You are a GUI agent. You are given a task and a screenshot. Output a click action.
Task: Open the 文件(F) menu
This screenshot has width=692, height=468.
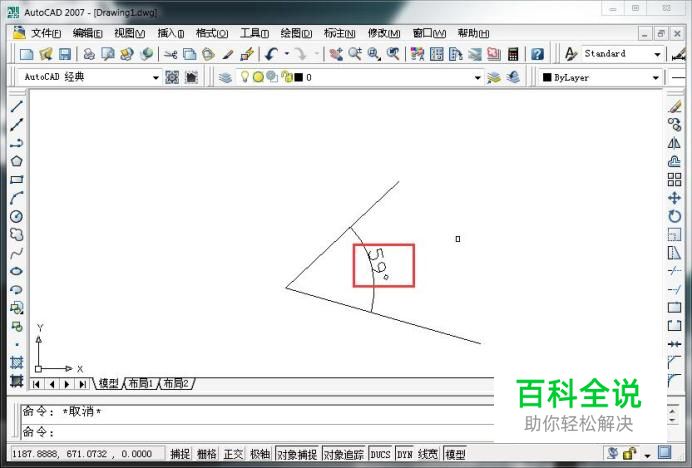pyautogui.click(x=46, y=33)
